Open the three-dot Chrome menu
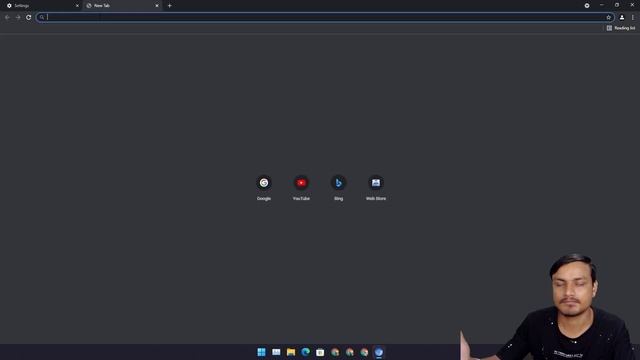 [633, 17]
